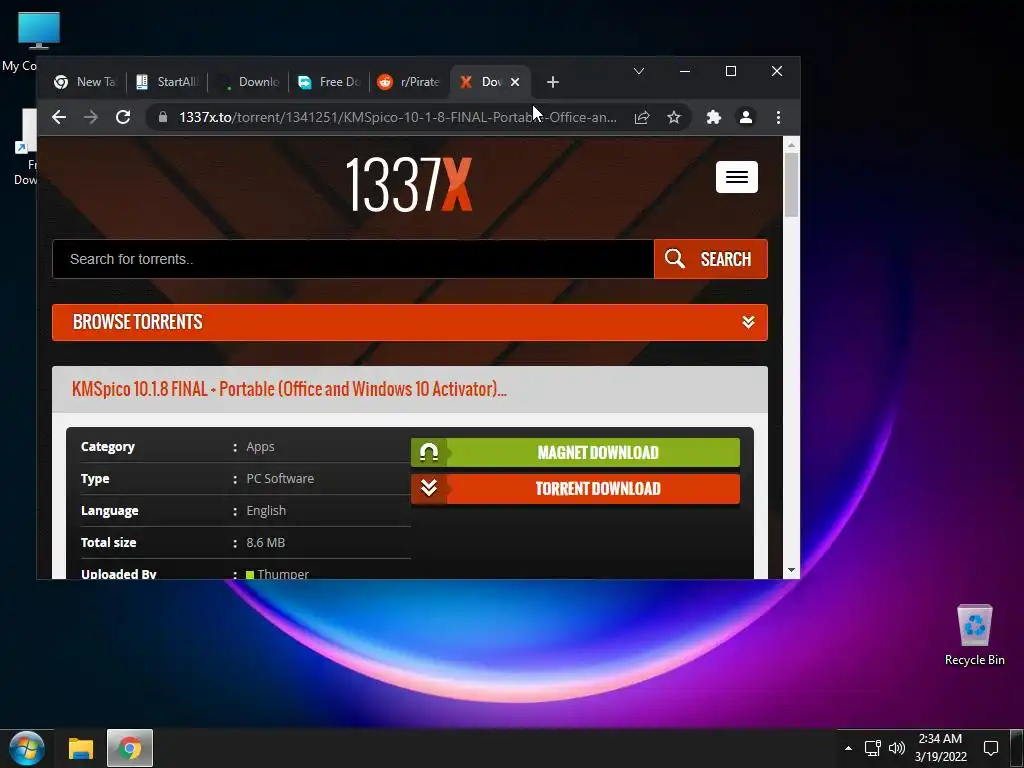Viewport: 1024px width, 768px height.
Task: Go back with the browser back arrow
Action: pos(59,118)
